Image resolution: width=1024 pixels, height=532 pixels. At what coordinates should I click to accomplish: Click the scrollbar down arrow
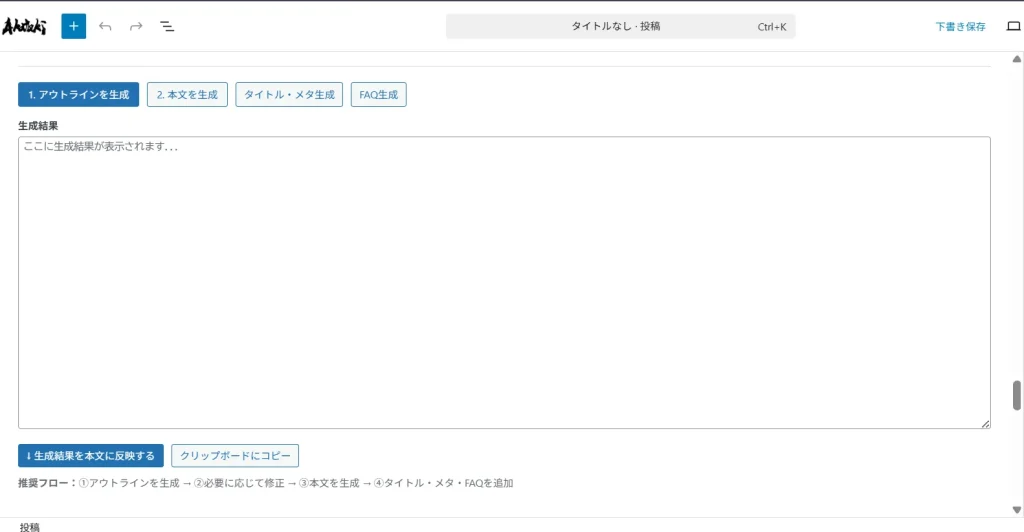tap(1016, 508)
